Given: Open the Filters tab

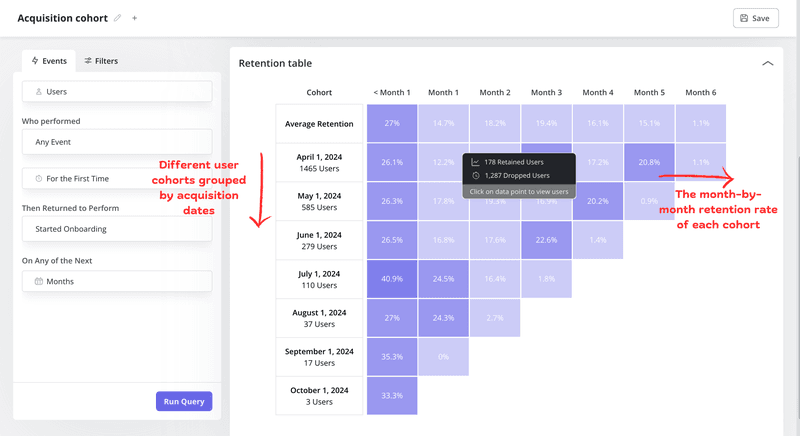Looking at the screenshot, I should pyautogui.click(x=101, y=61).
